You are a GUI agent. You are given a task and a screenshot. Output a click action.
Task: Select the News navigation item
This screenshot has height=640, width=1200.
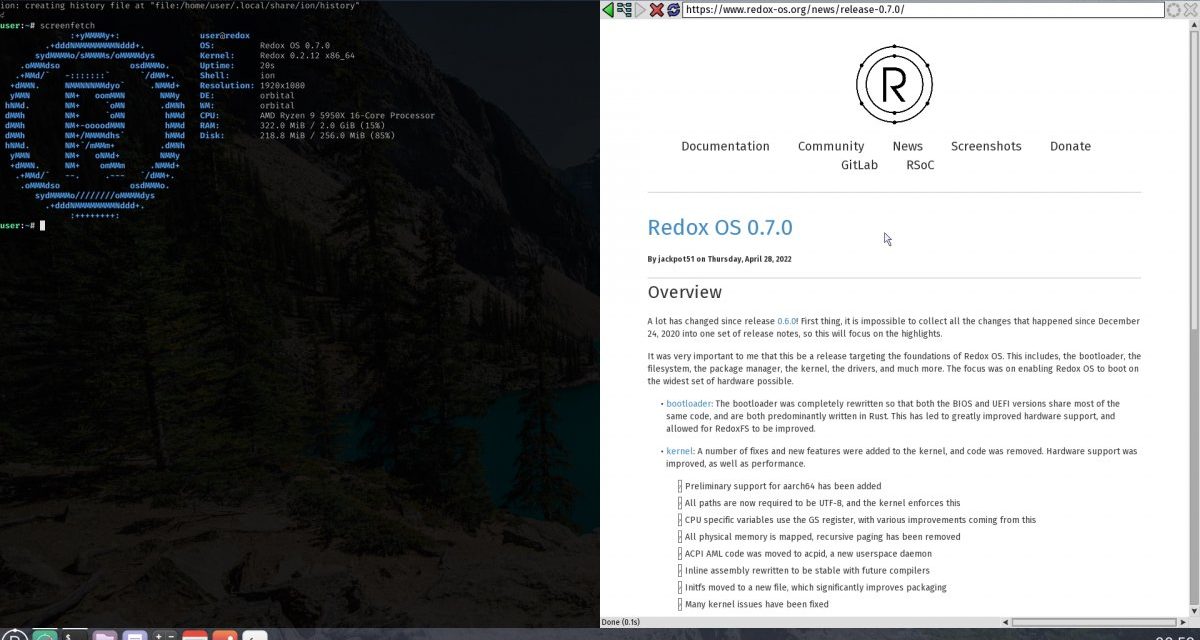(908, 146)
